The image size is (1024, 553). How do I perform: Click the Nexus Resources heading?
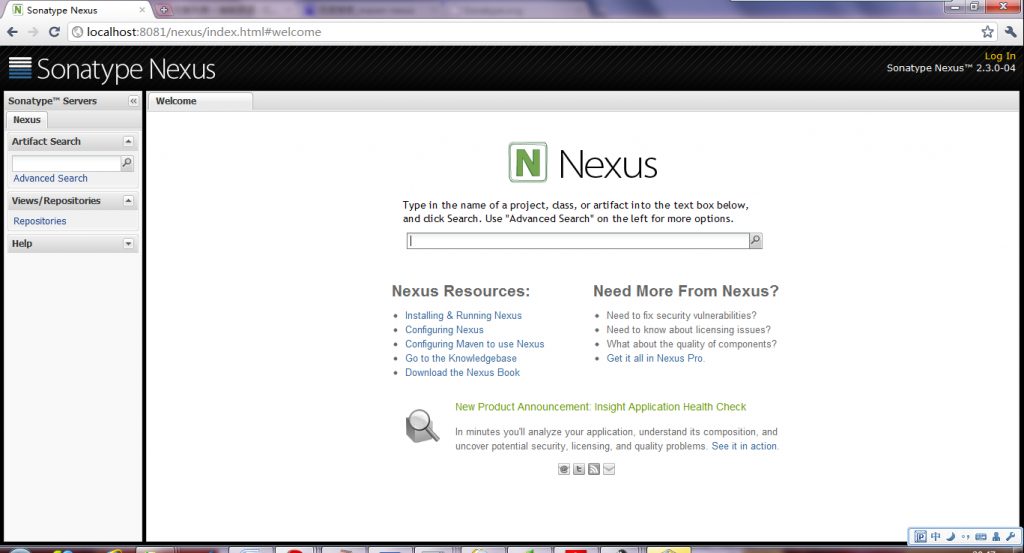[460, 291]
